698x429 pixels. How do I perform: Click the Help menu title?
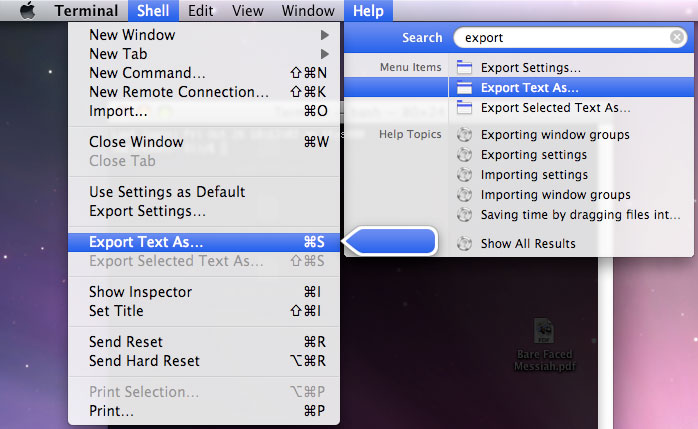click(368, 10)
